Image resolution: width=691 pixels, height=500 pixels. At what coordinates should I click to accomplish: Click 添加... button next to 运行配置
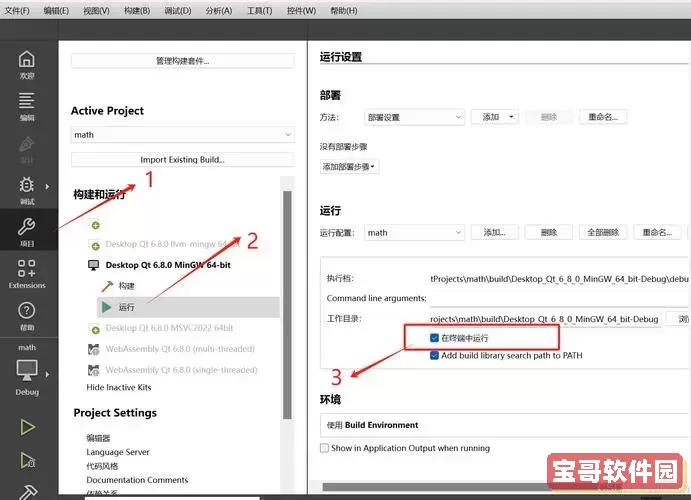[494, 233]
